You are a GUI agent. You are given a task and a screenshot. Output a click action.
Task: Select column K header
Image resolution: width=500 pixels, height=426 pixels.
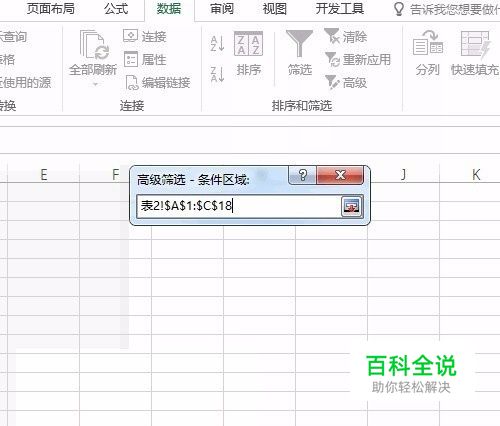click(476, 174)
